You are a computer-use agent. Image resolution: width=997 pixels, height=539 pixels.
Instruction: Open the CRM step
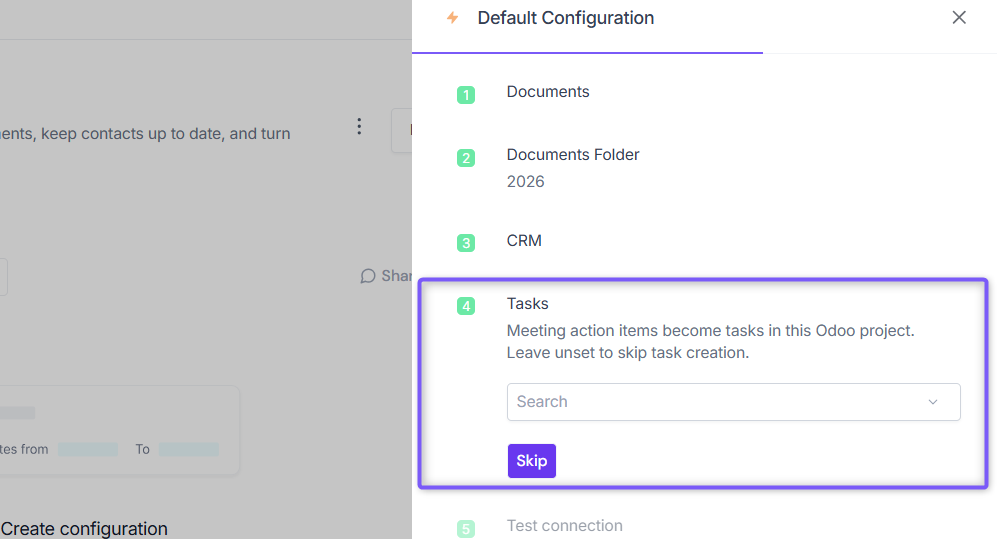(524, 240)
